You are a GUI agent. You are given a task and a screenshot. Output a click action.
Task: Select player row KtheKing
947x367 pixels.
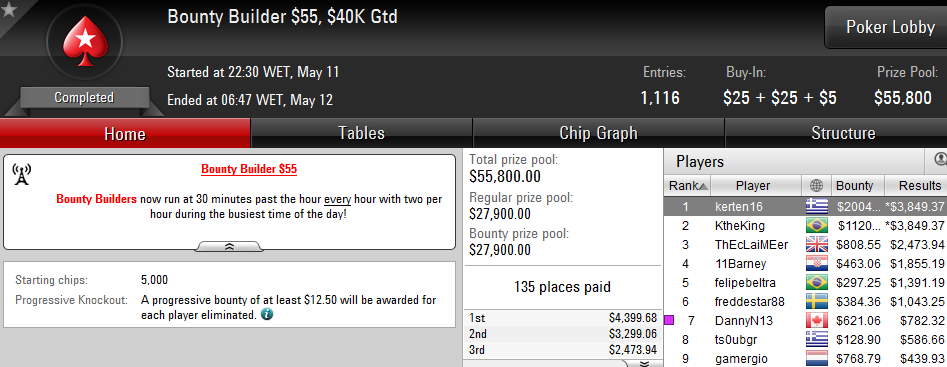805,226
